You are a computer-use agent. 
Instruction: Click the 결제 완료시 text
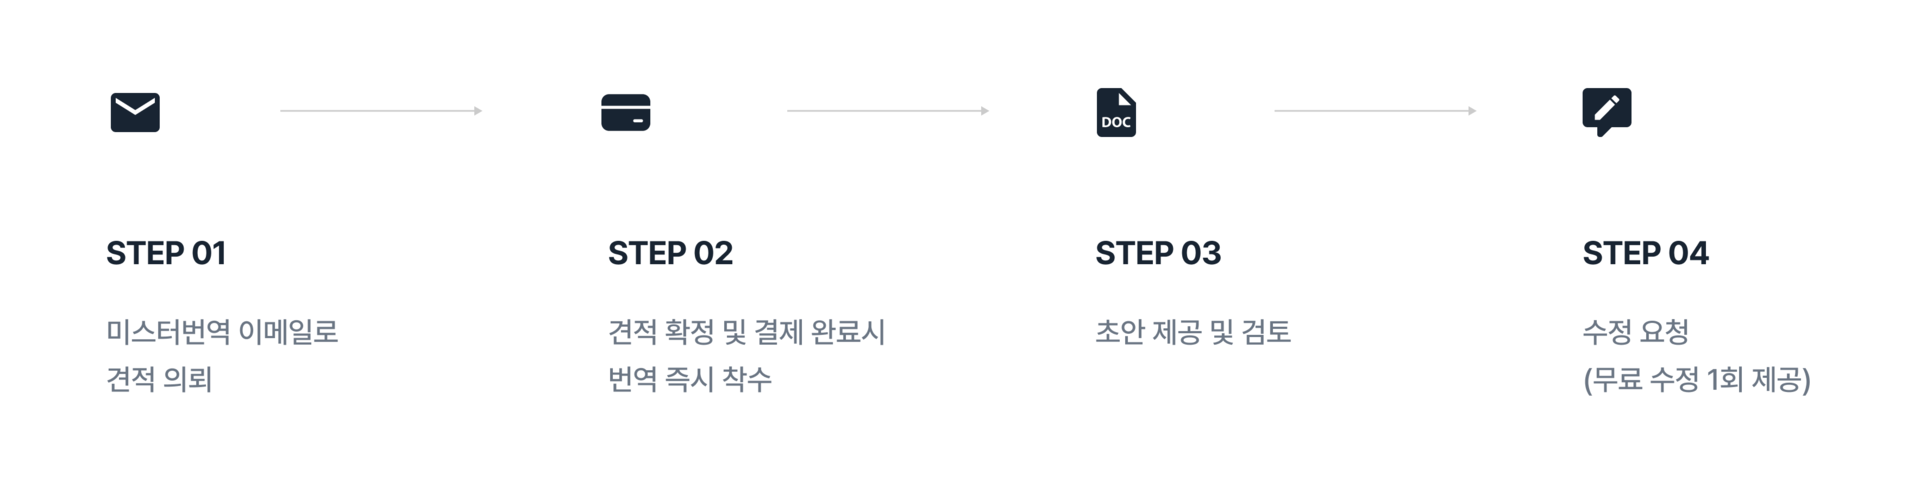coord(820,332)
